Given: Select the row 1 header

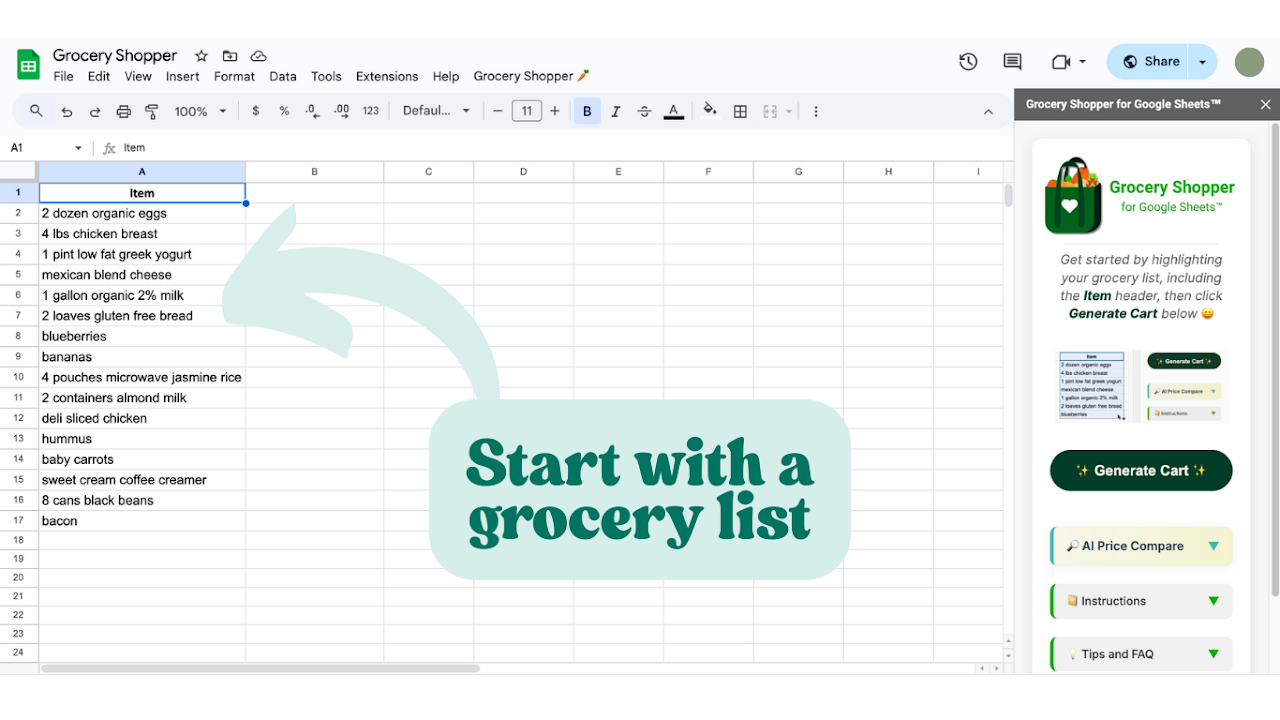Looking at the screenshot, I should 19,193.
